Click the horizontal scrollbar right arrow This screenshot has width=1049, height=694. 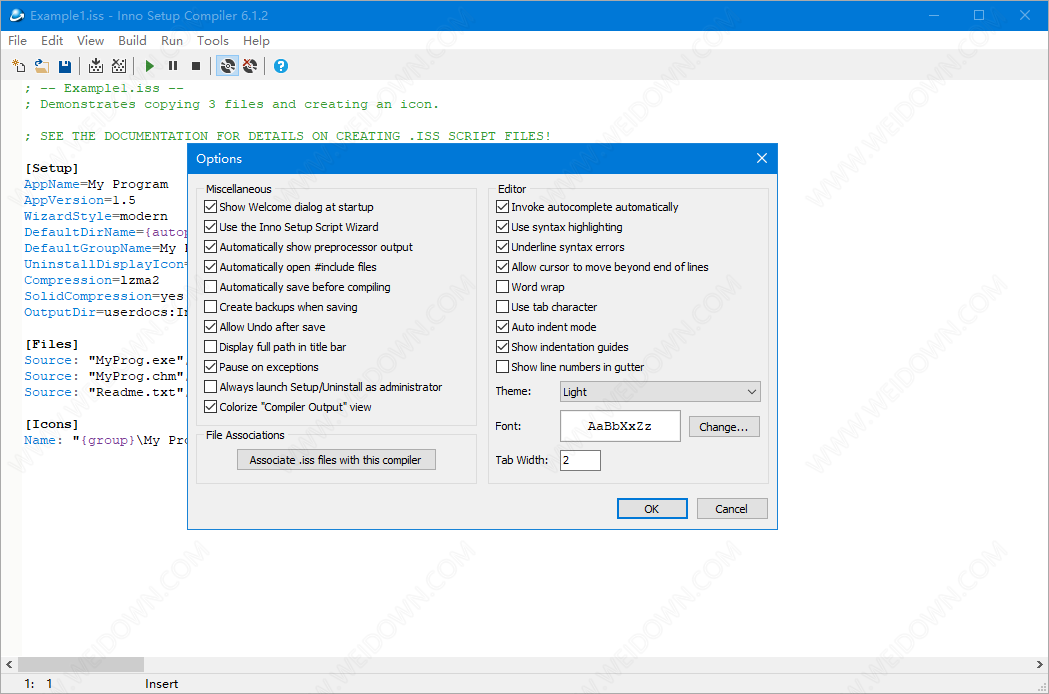[x=1040, y=665]
